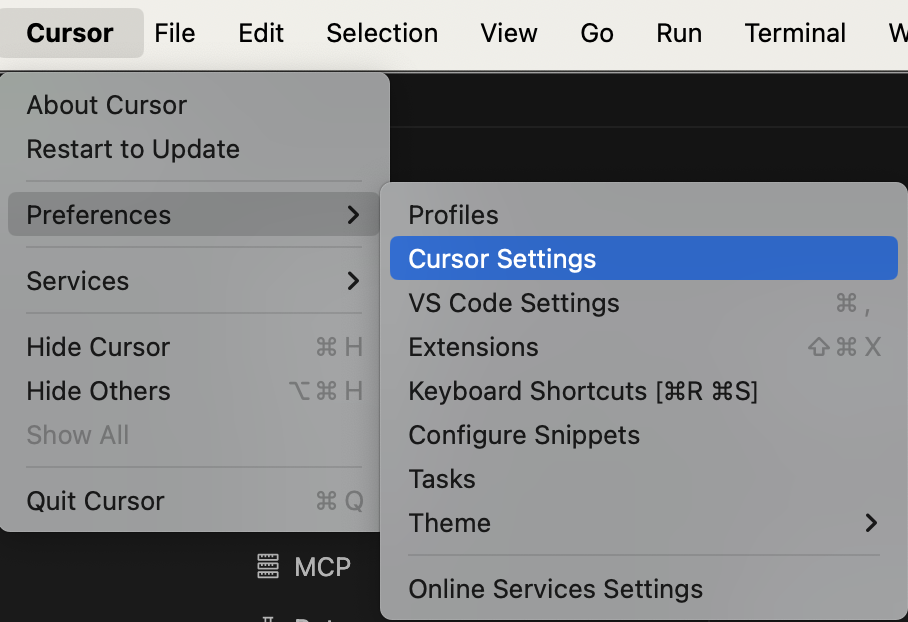The height and width of the screenshot is (622, 908).
Task: Open VS Code Settings
Action: [x=644, y=303]
